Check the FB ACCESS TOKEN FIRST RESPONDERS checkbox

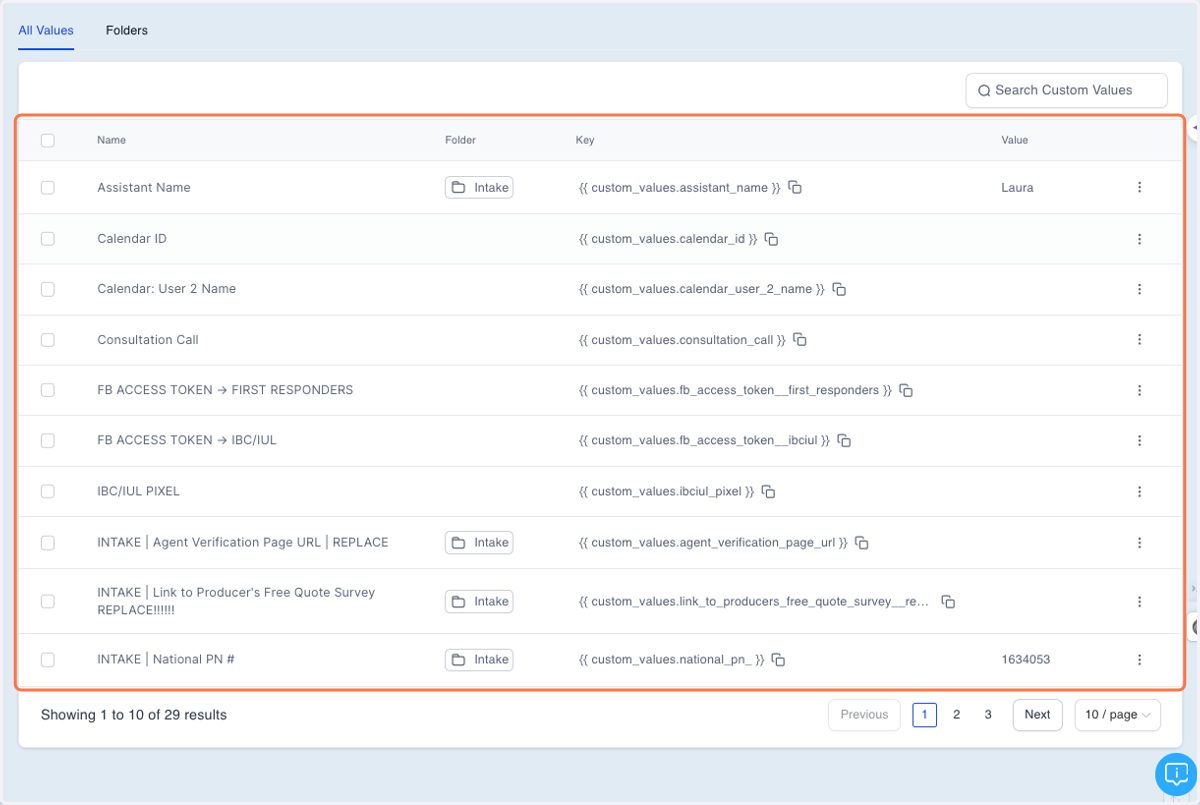47,390
